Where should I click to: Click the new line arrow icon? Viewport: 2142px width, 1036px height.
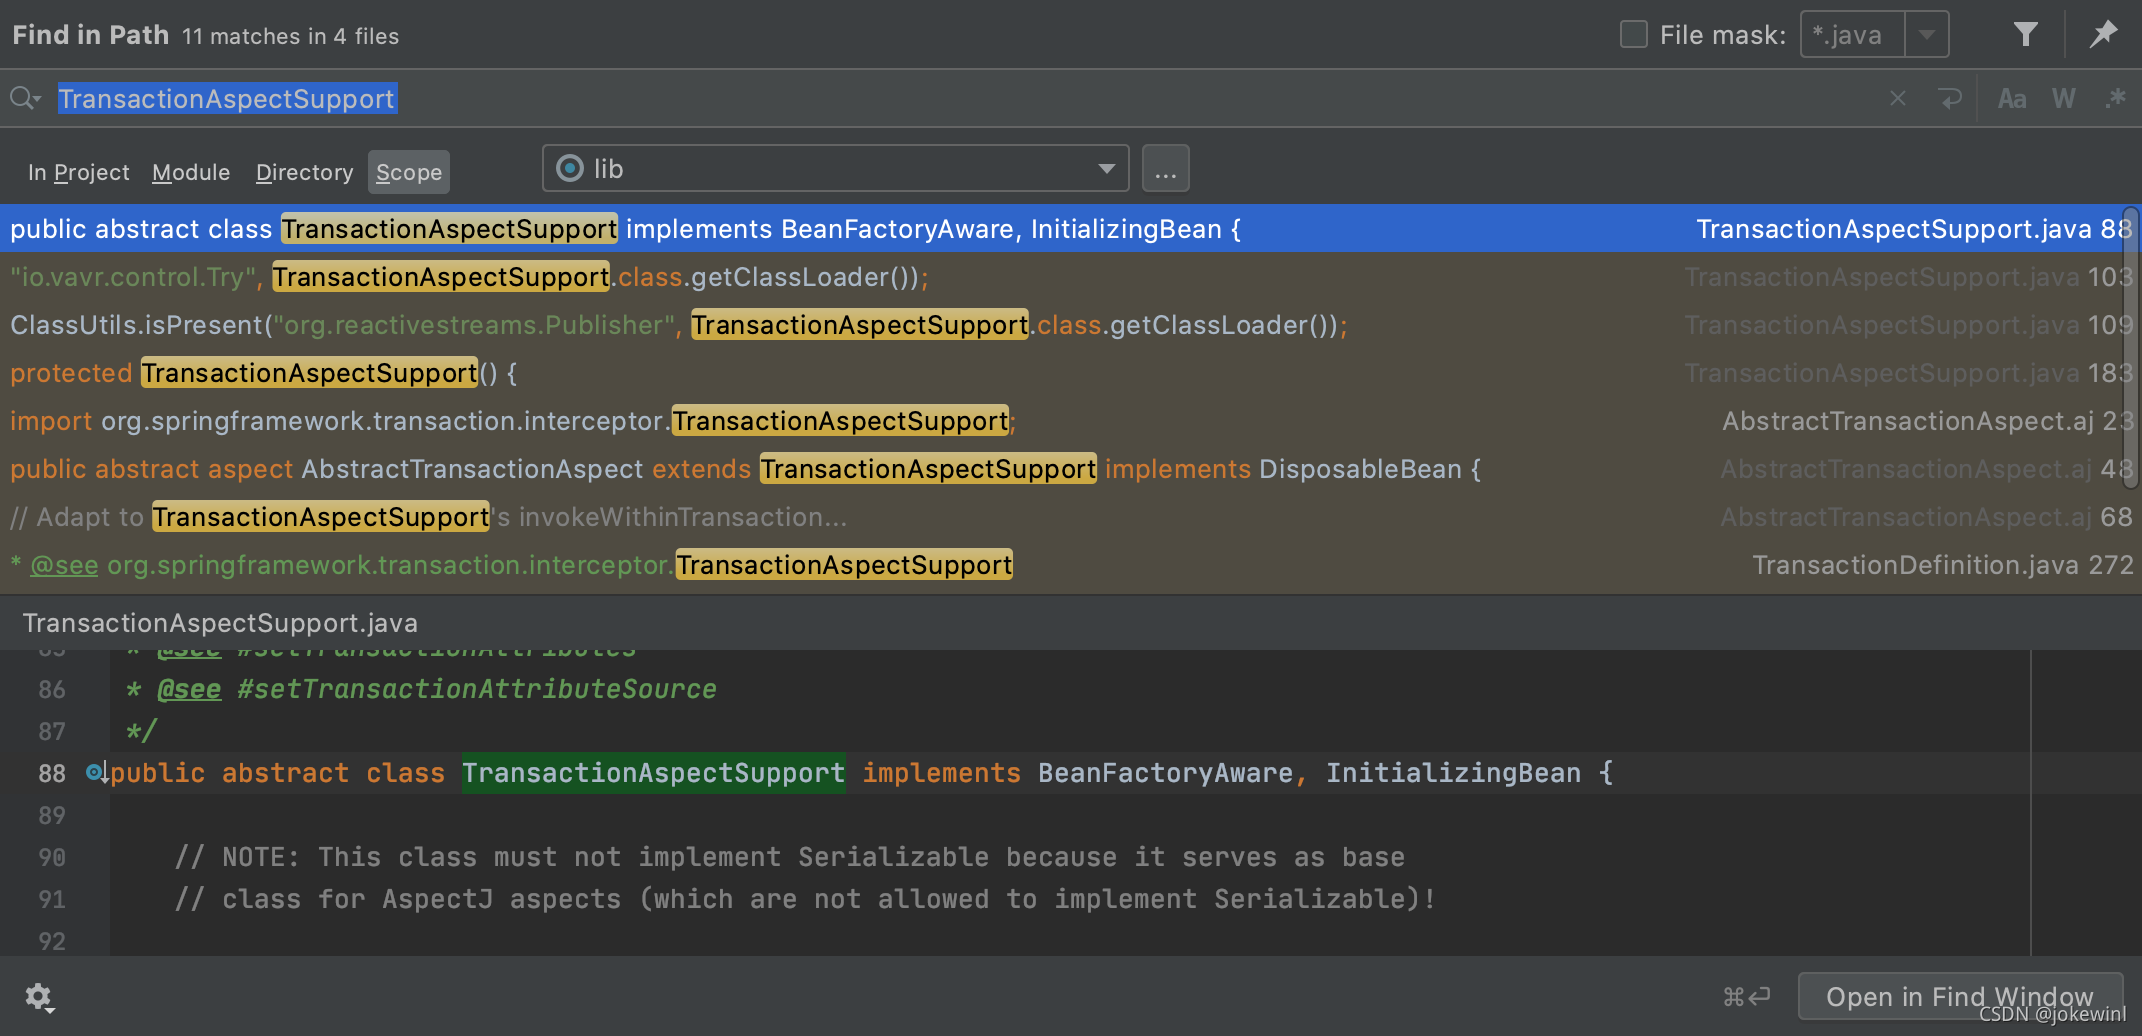pyautogui.click(x=1950, y=98)
